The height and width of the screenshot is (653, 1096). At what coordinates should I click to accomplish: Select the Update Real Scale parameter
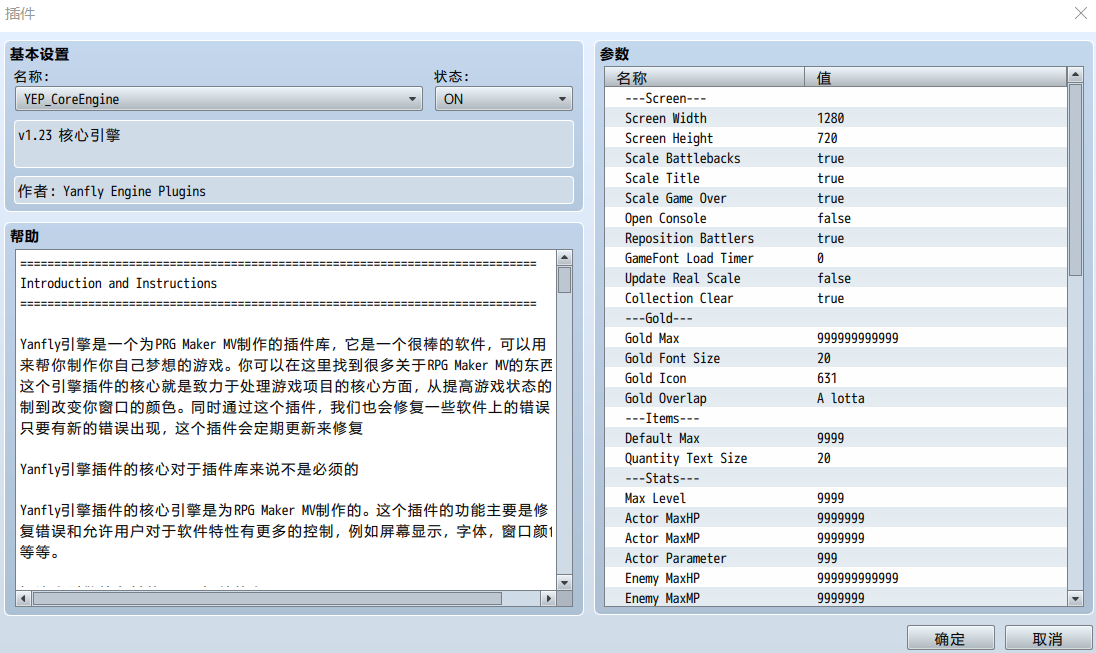(836, 278)
